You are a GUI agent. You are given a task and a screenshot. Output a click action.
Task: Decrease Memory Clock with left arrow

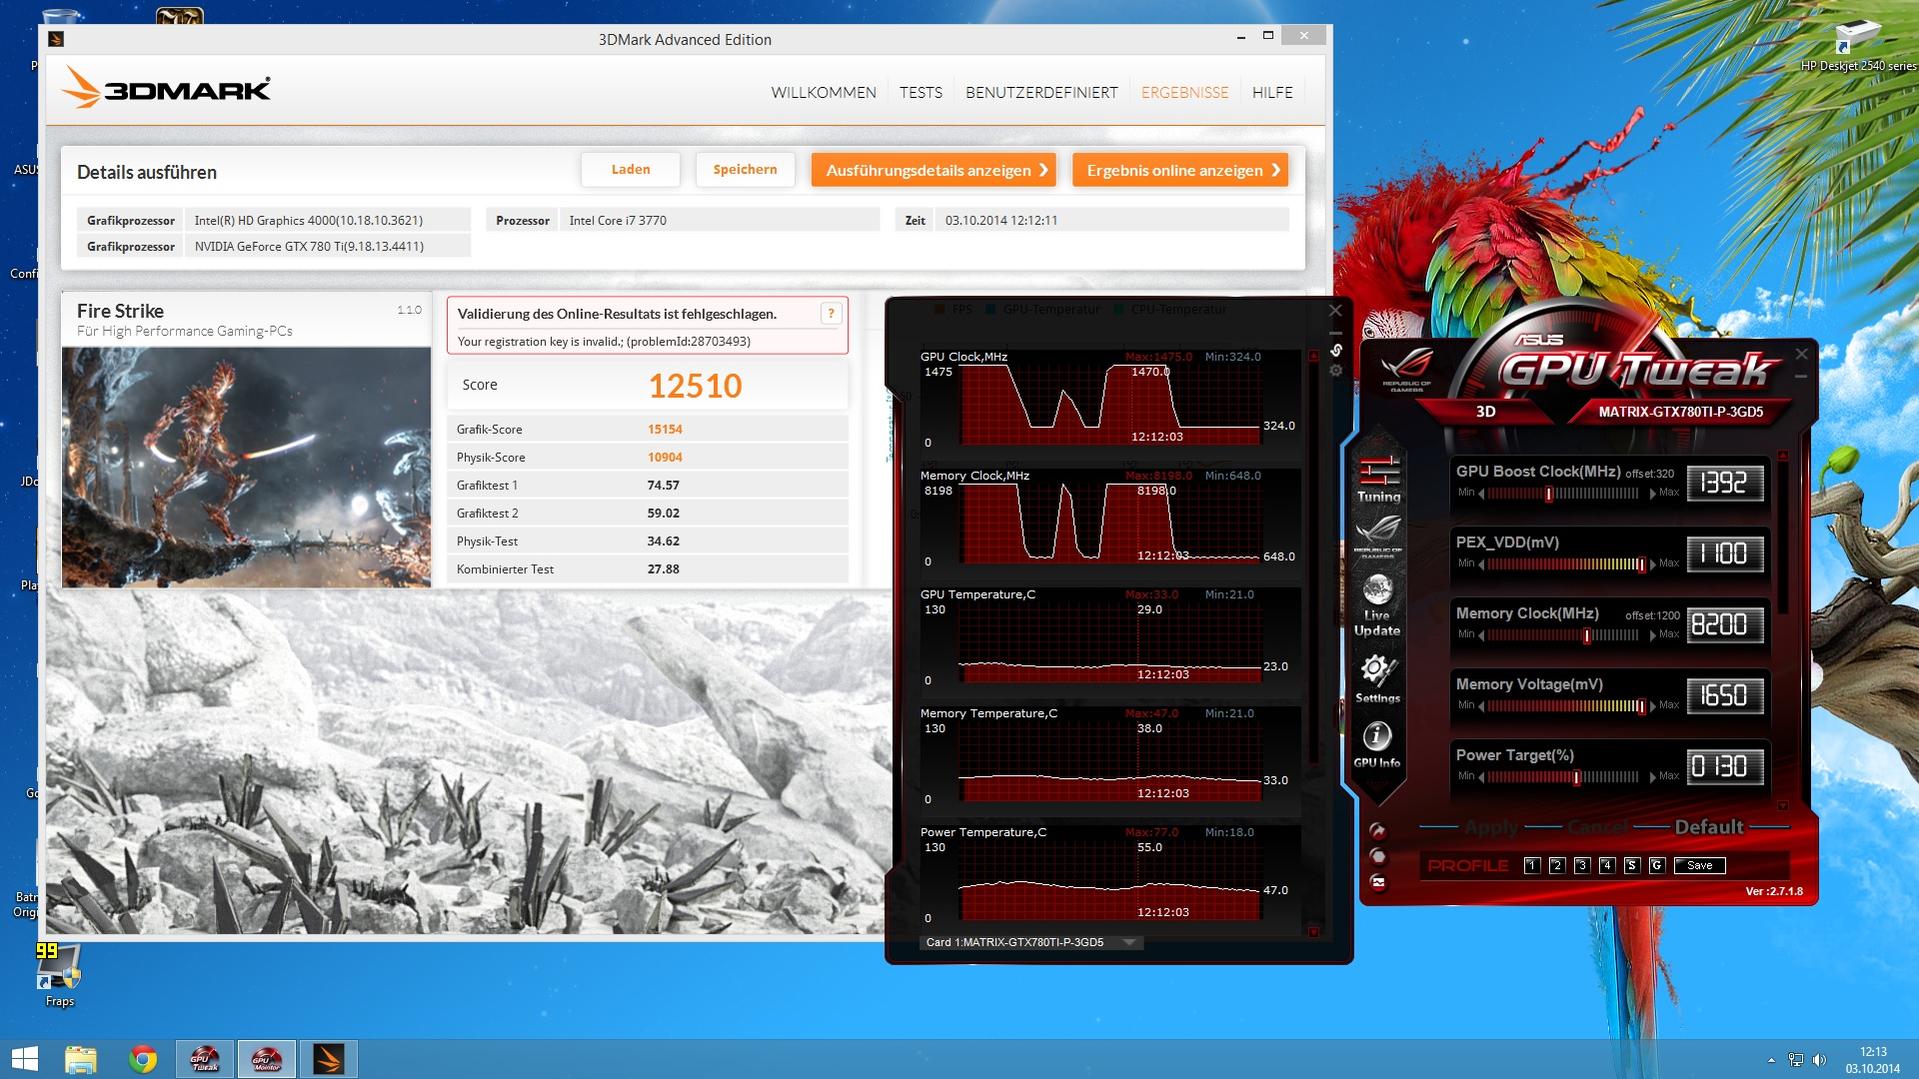click(x=1482, y=636)
